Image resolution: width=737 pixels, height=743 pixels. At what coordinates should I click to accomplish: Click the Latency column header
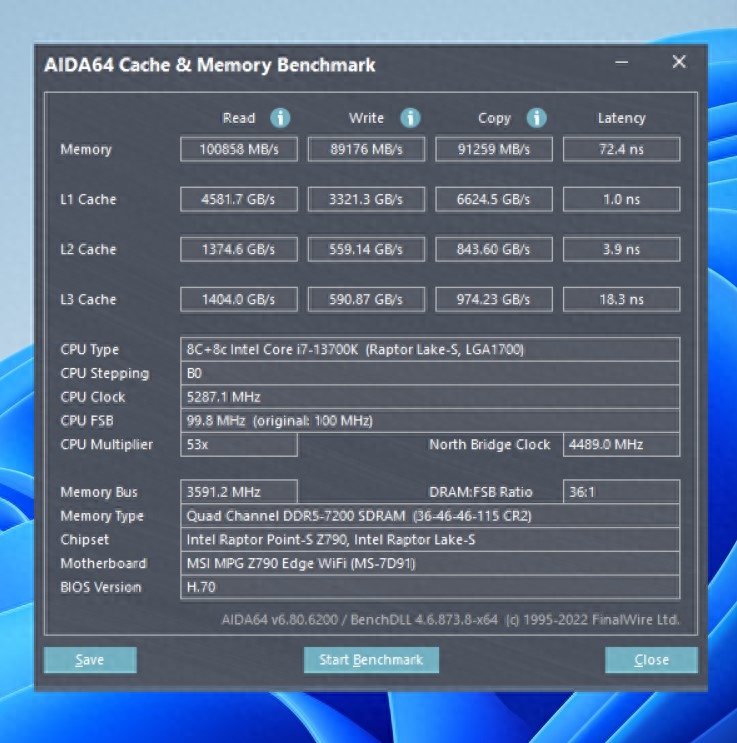(621, 118)
